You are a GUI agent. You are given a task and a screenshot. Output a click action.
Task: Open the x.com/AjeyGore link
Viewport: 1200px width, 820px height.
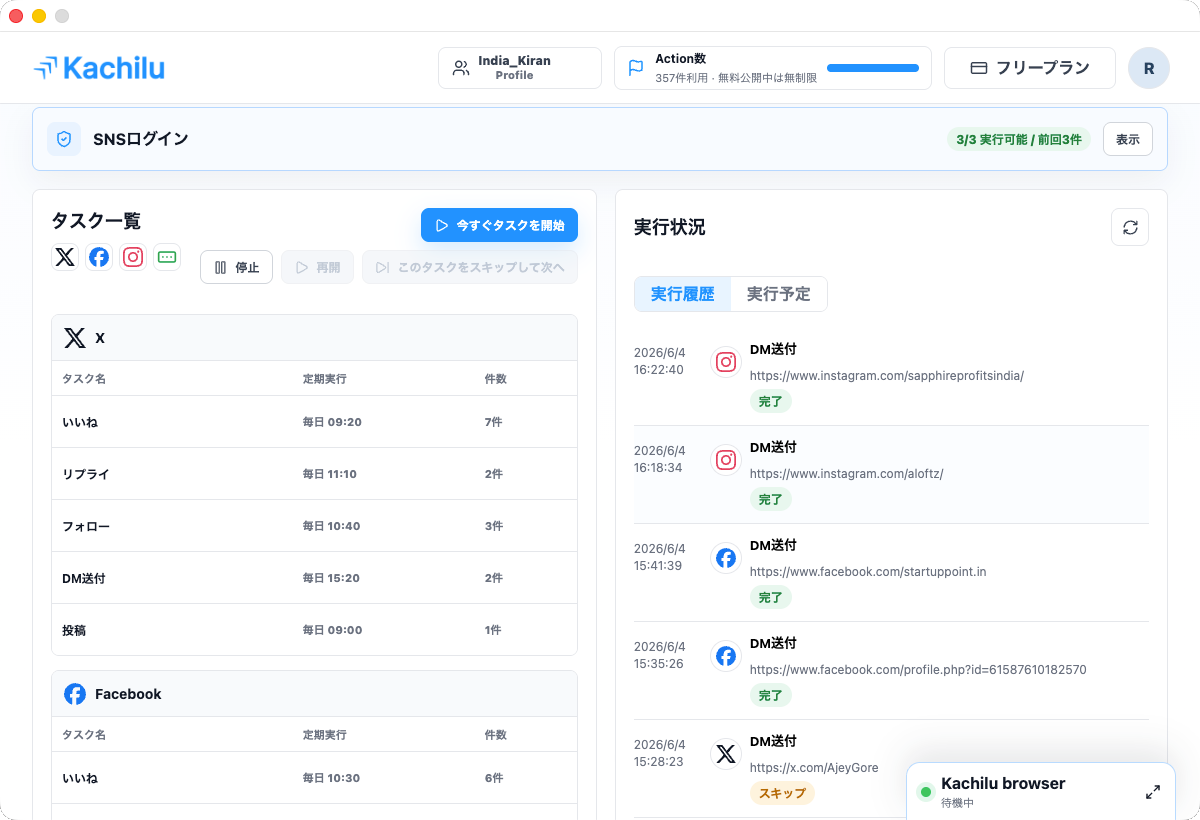(x=814, y=768)
